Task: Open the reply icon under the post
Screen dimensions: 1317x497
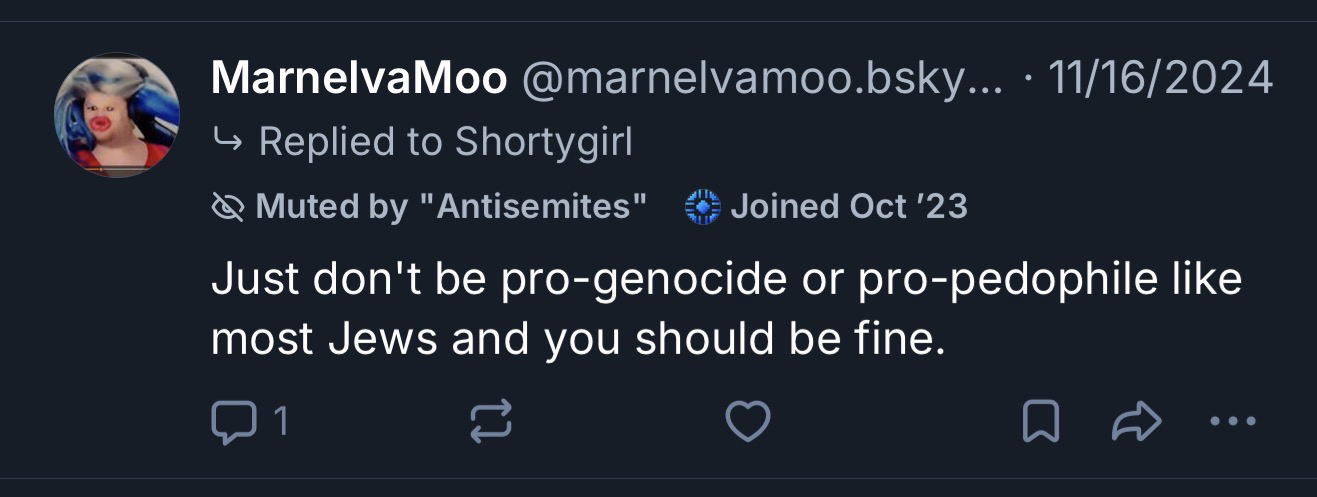Action: click(x=233, y=422)
